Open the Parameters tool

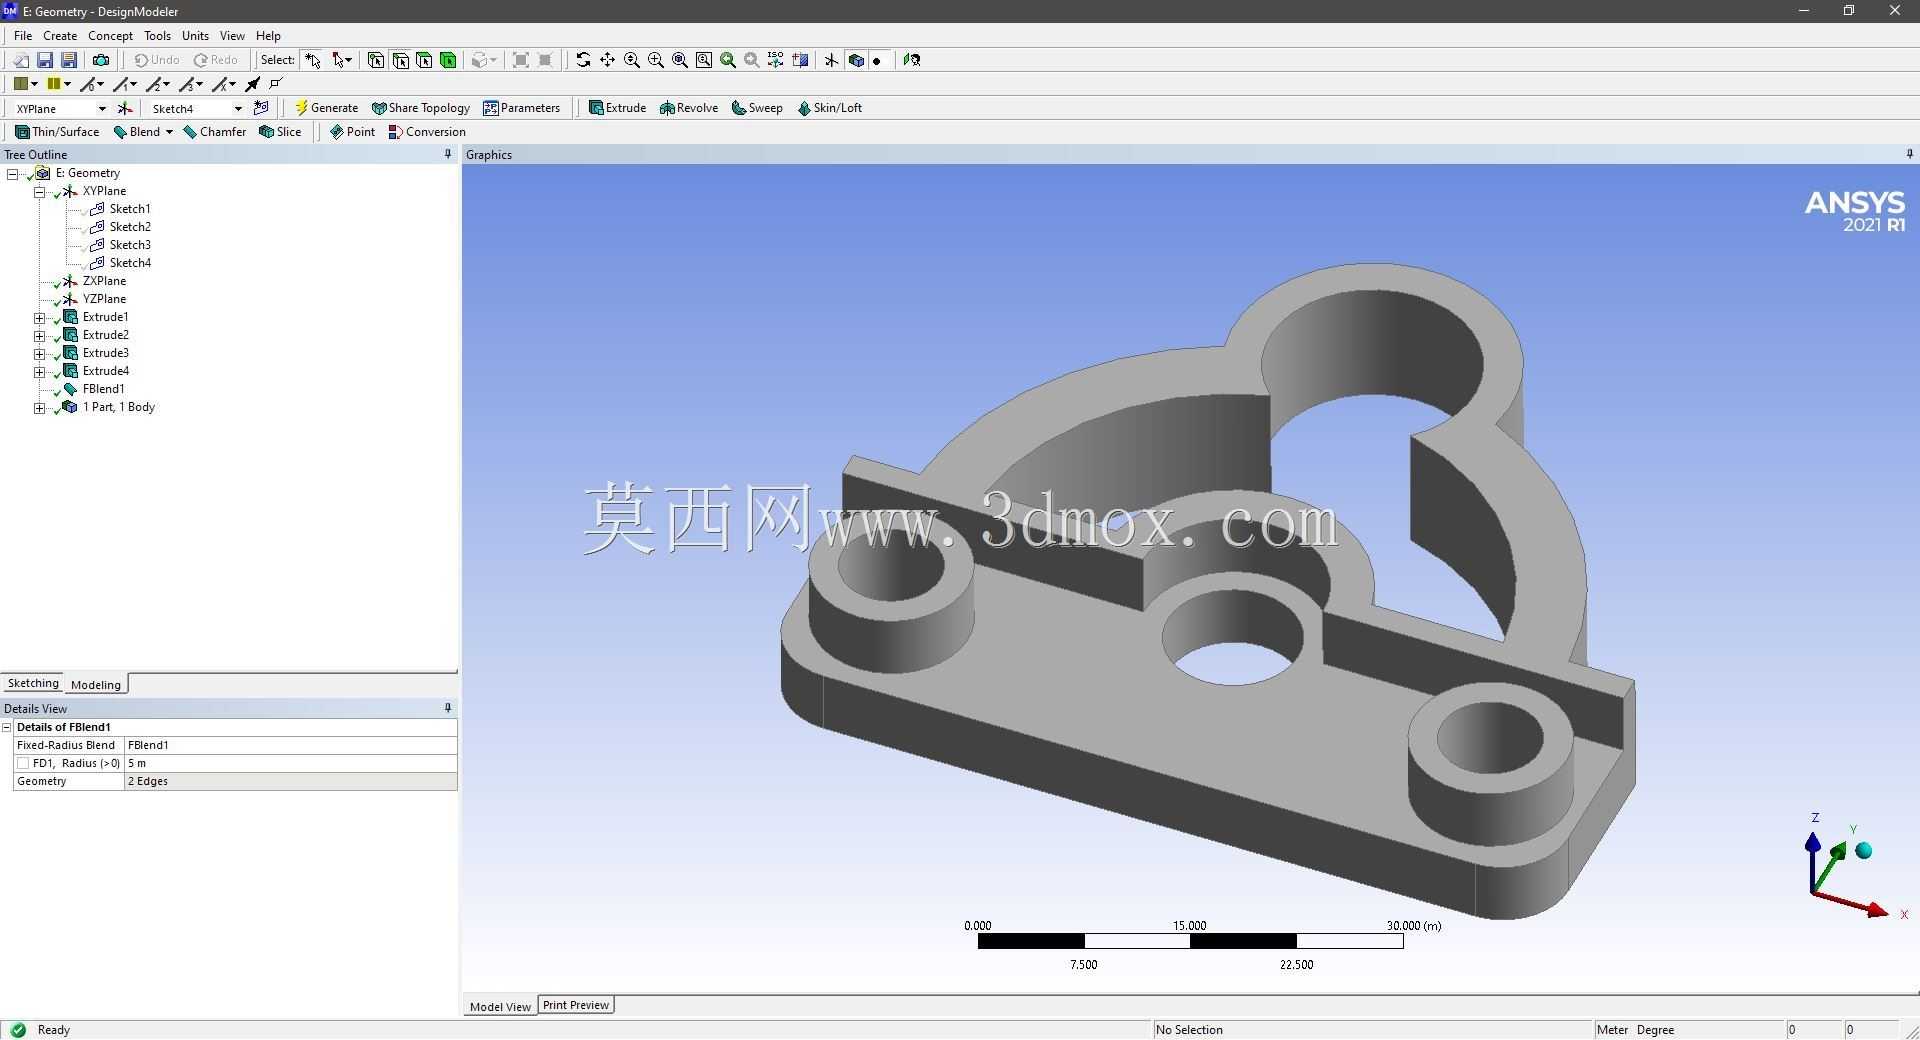[x=521, y=108]
